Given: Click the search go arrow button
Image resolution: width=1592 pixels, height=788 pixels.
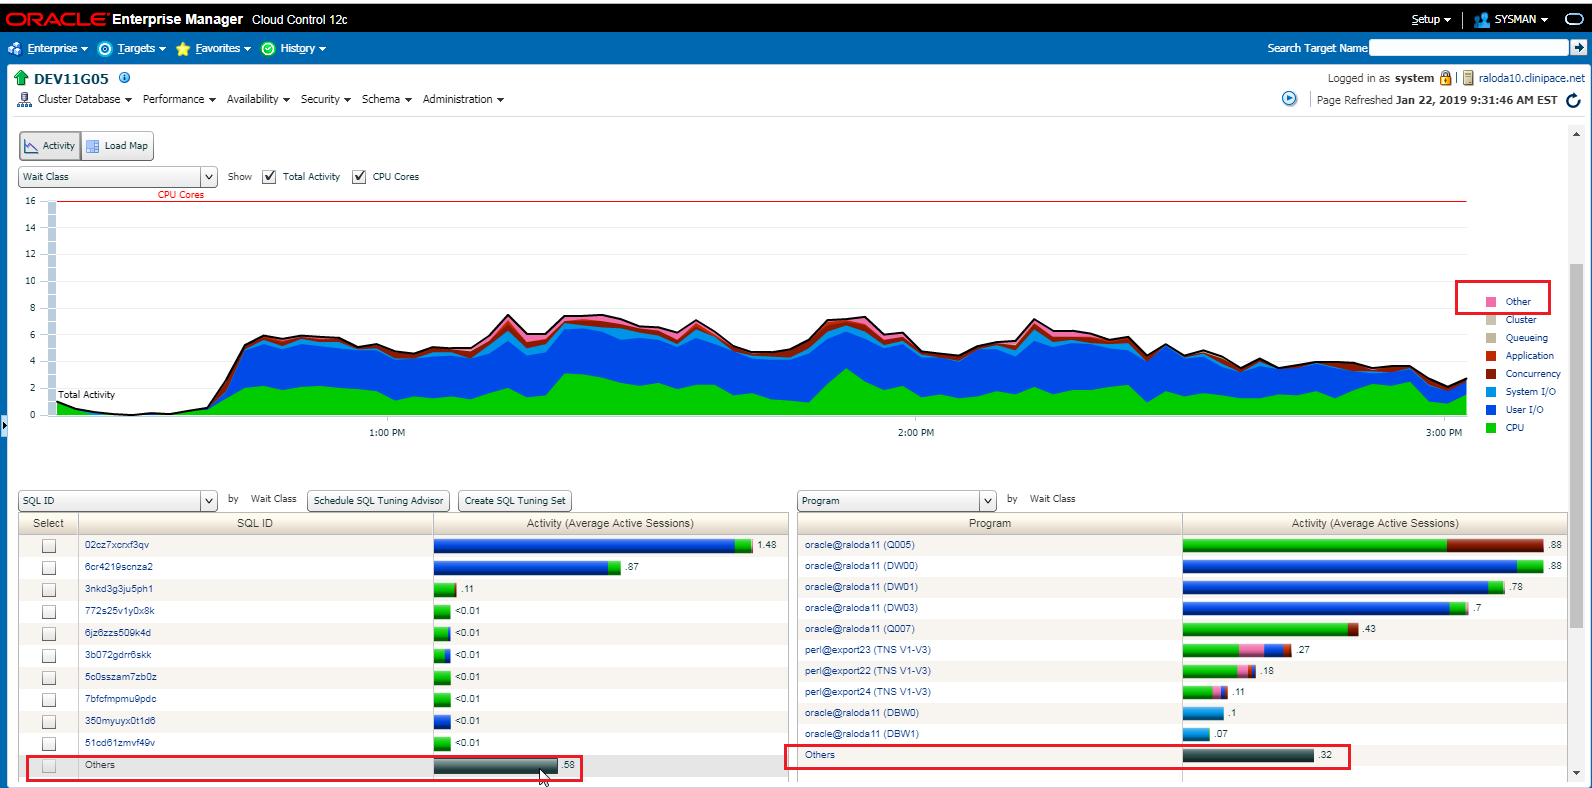Looking at the screenshot, I should pos(1579,47).
